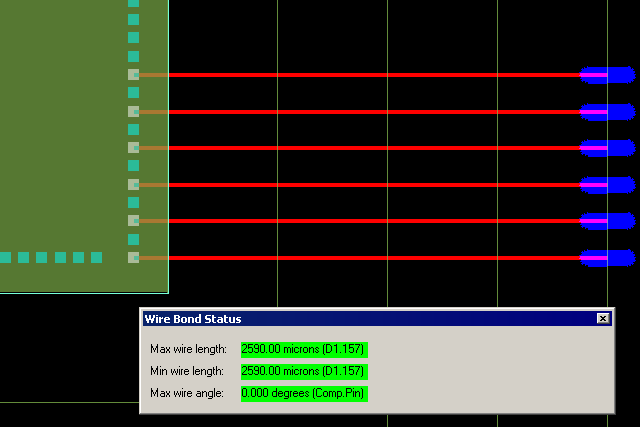Close the Wire Bond Status dialog
Viewport: 640px width, 427px height.
point(603,318)
